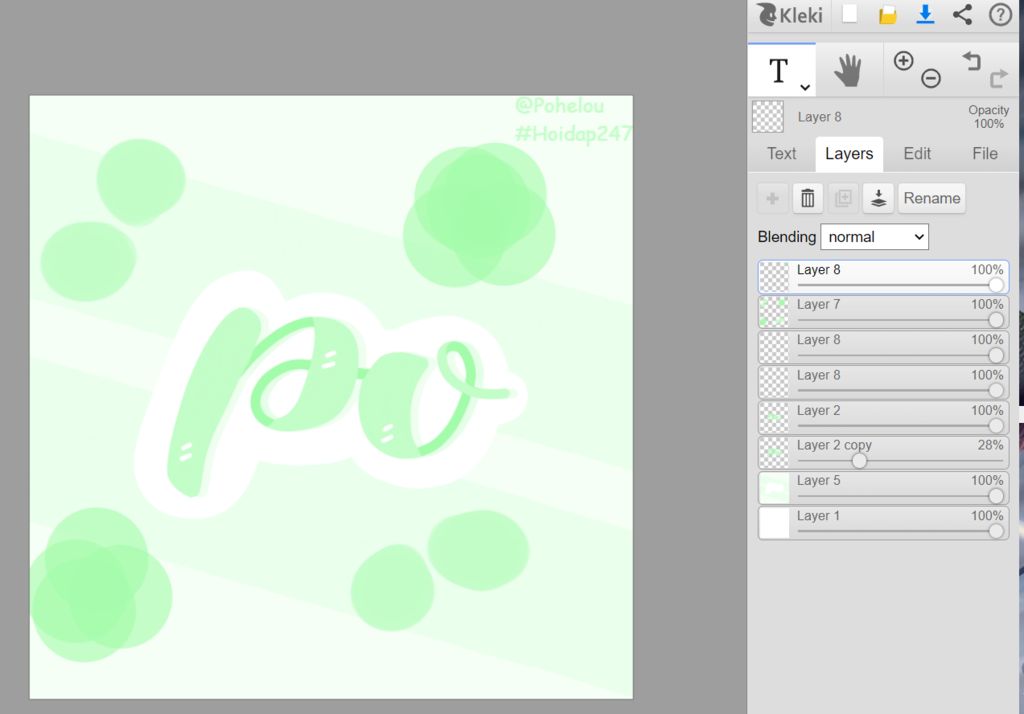
Task: Expand the tool chooser chevron
Action: [x=805, y=87]
